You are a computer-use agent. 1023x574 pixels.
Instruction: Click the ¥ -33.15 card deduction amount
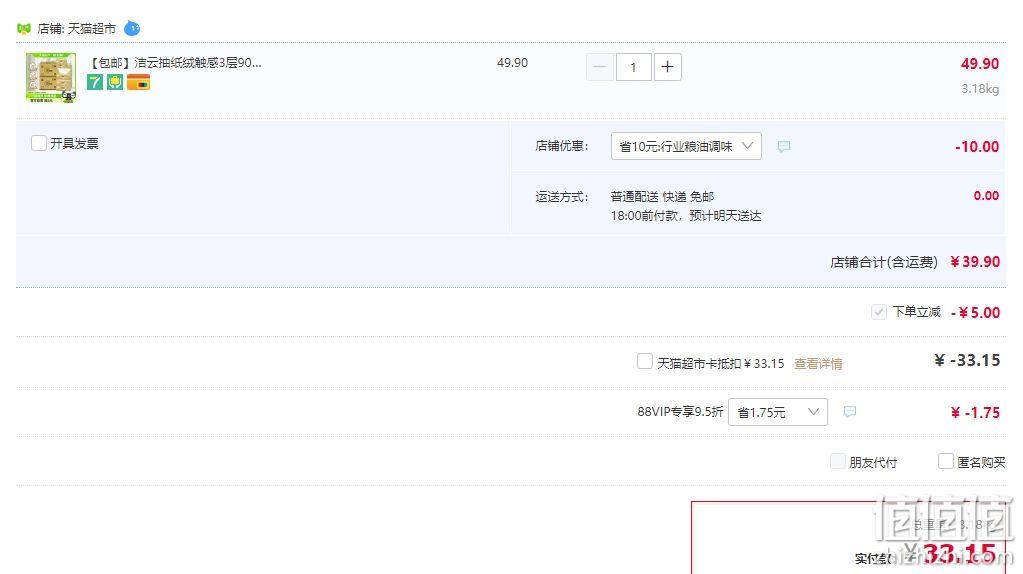point(968,360)
